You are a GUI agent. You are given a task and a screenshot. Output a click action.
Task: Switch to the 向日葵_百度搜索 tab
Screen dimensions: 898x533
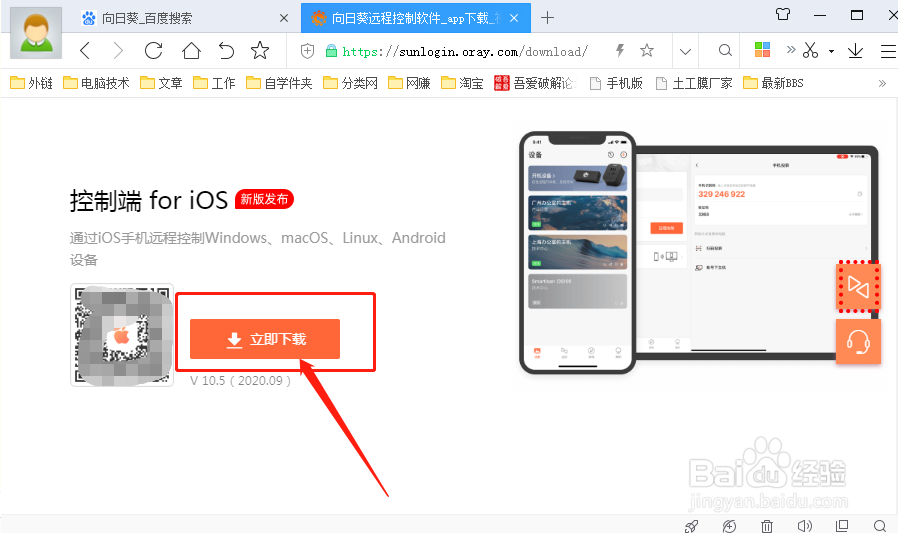(185, 18)
